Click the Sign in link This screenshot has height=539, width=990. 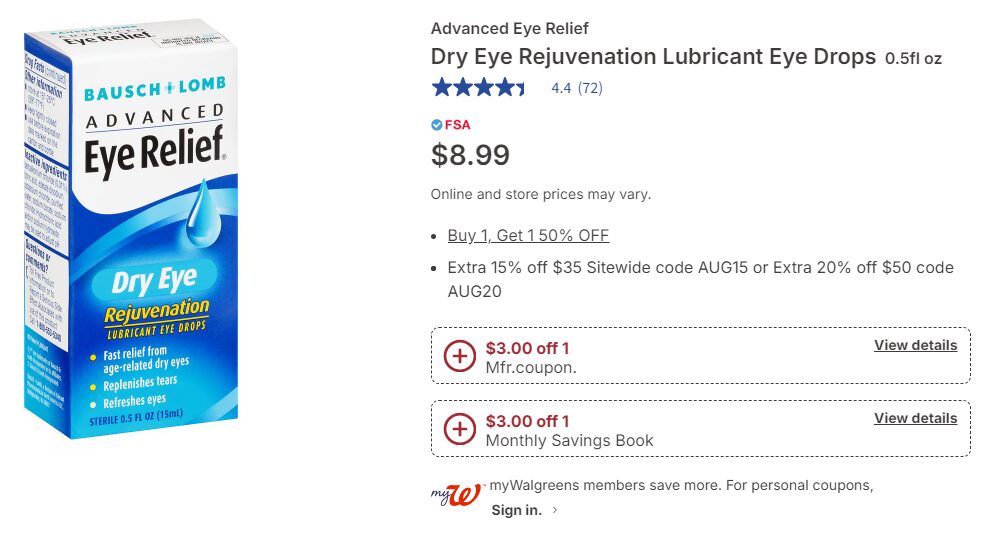516,511
